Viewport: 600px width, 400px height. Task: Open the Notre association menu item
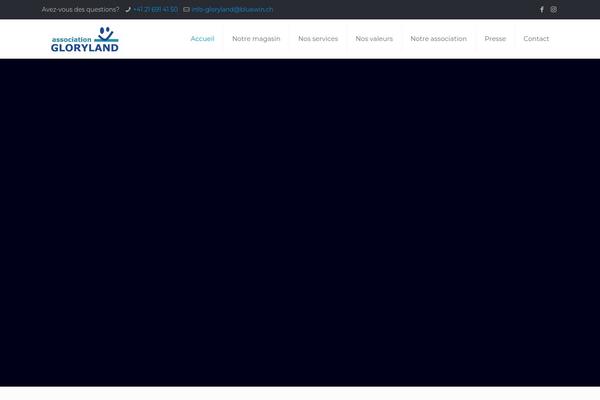pyautogui.click(x=439, y=39)
